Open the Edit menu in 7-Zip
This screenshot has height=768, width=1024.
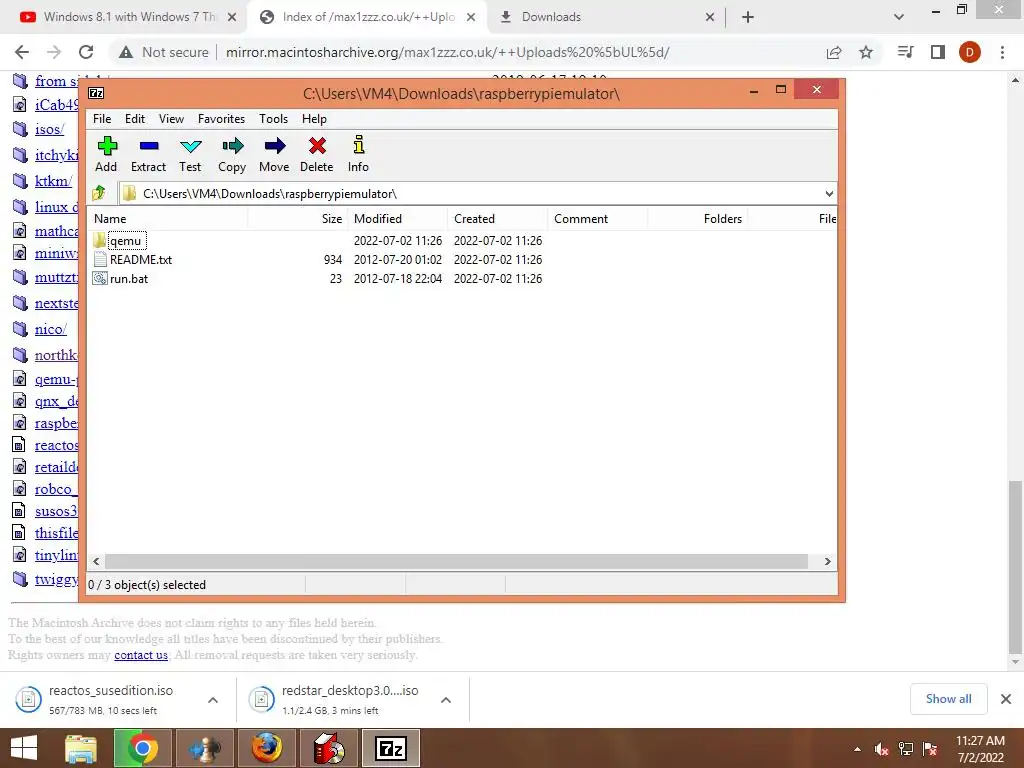135,119
